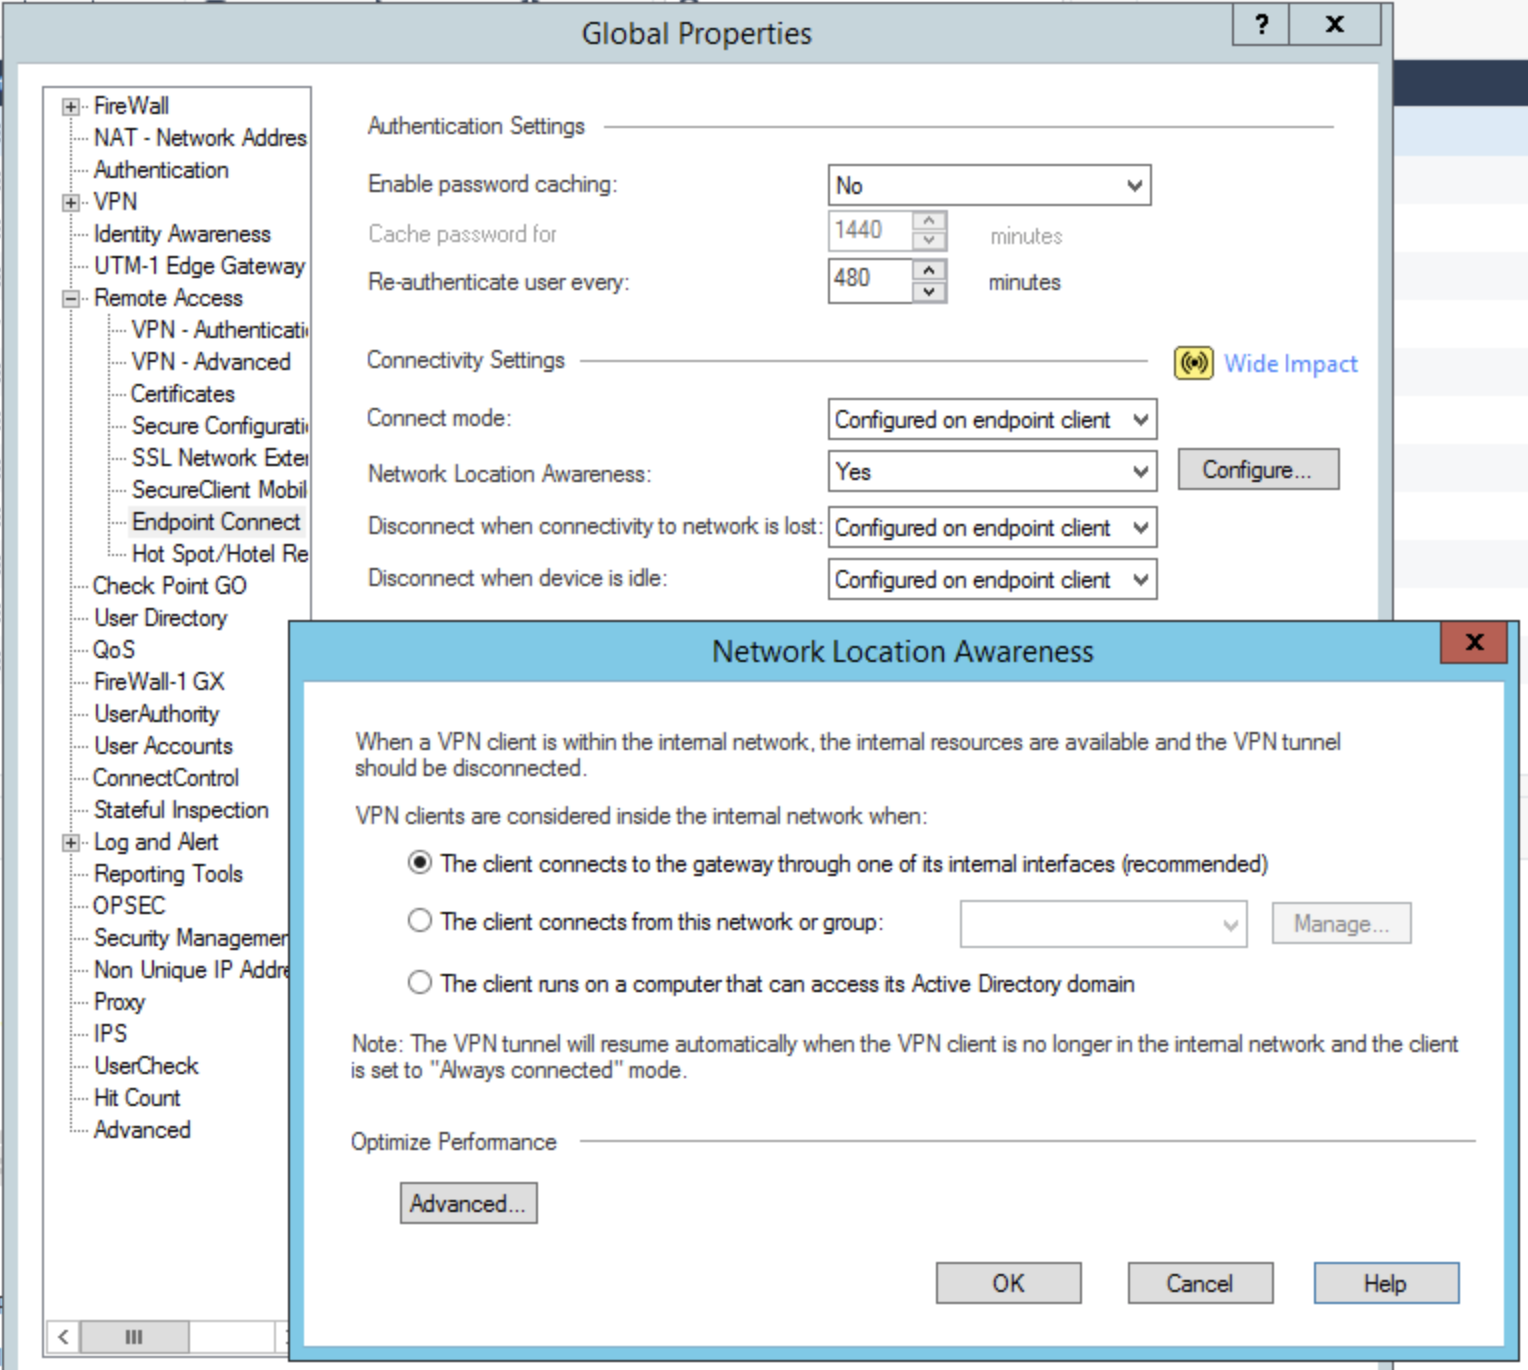Expand the FireWall tree node

coord(70,106)
